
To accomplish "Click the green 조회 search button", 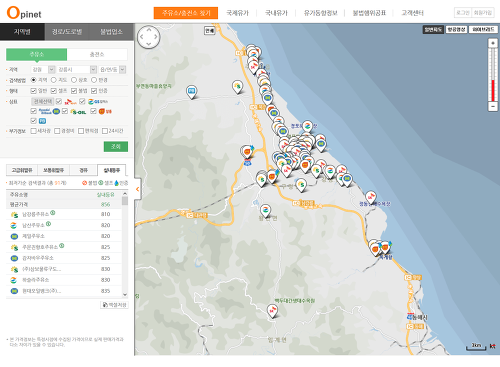I will tap(116, 146).
